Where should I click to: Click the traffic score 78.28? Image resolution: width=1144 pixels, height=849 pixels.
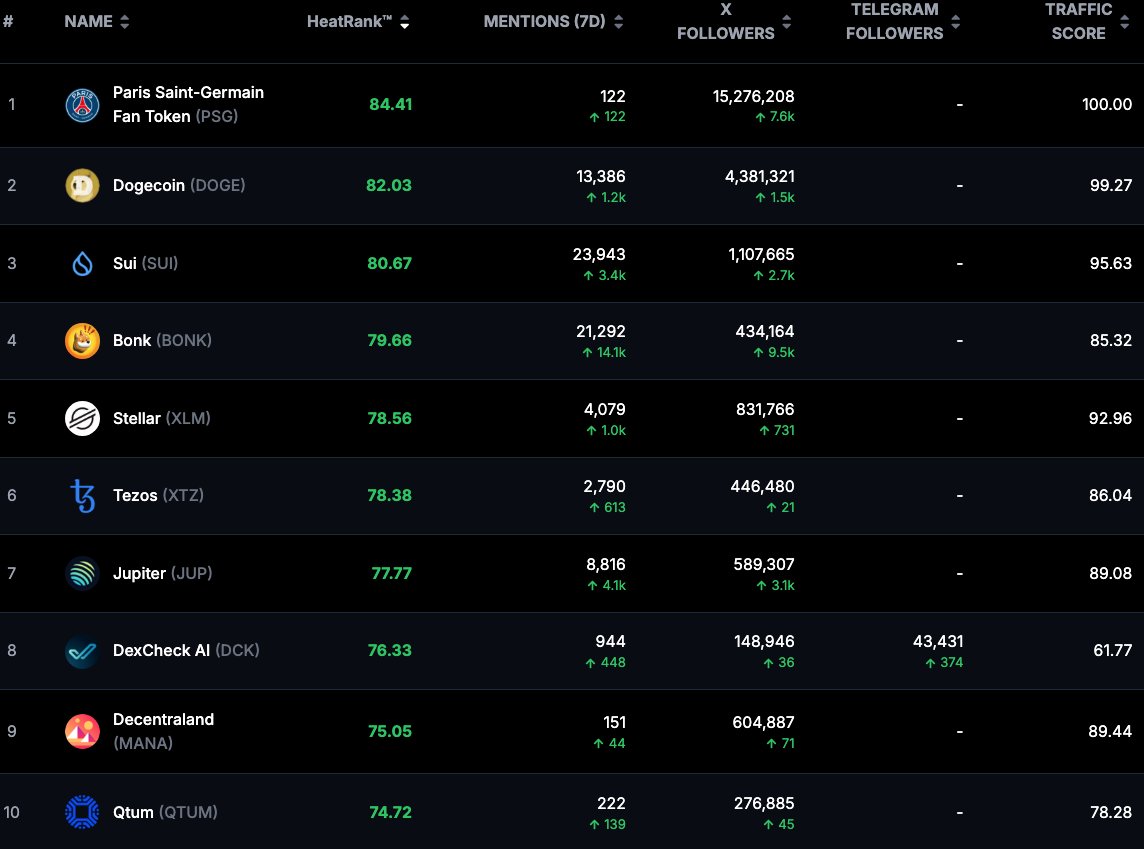[x=1110, y=812]
